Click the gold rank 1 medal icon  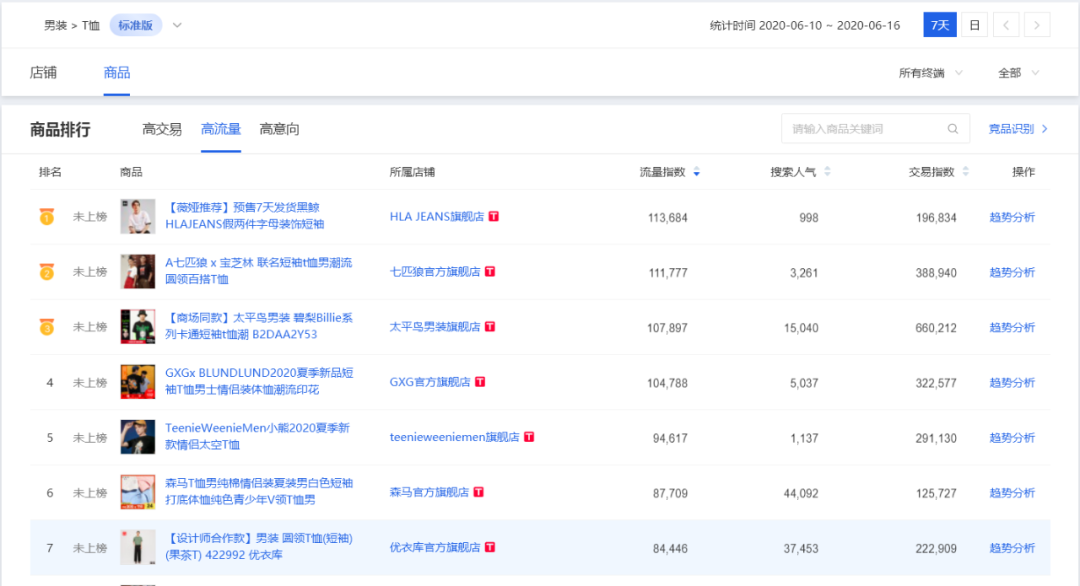click(x=46, y=217)
